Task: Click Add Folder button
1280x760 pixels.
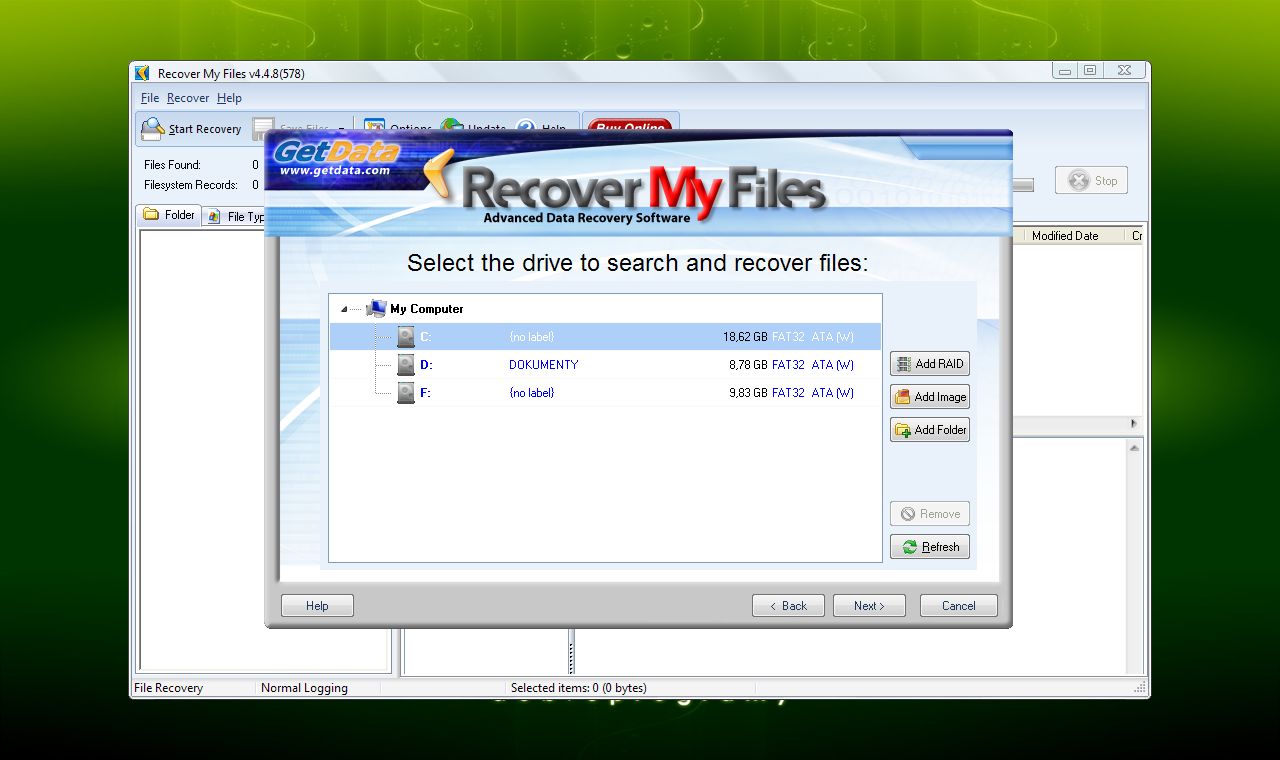Action: [930, 430]
